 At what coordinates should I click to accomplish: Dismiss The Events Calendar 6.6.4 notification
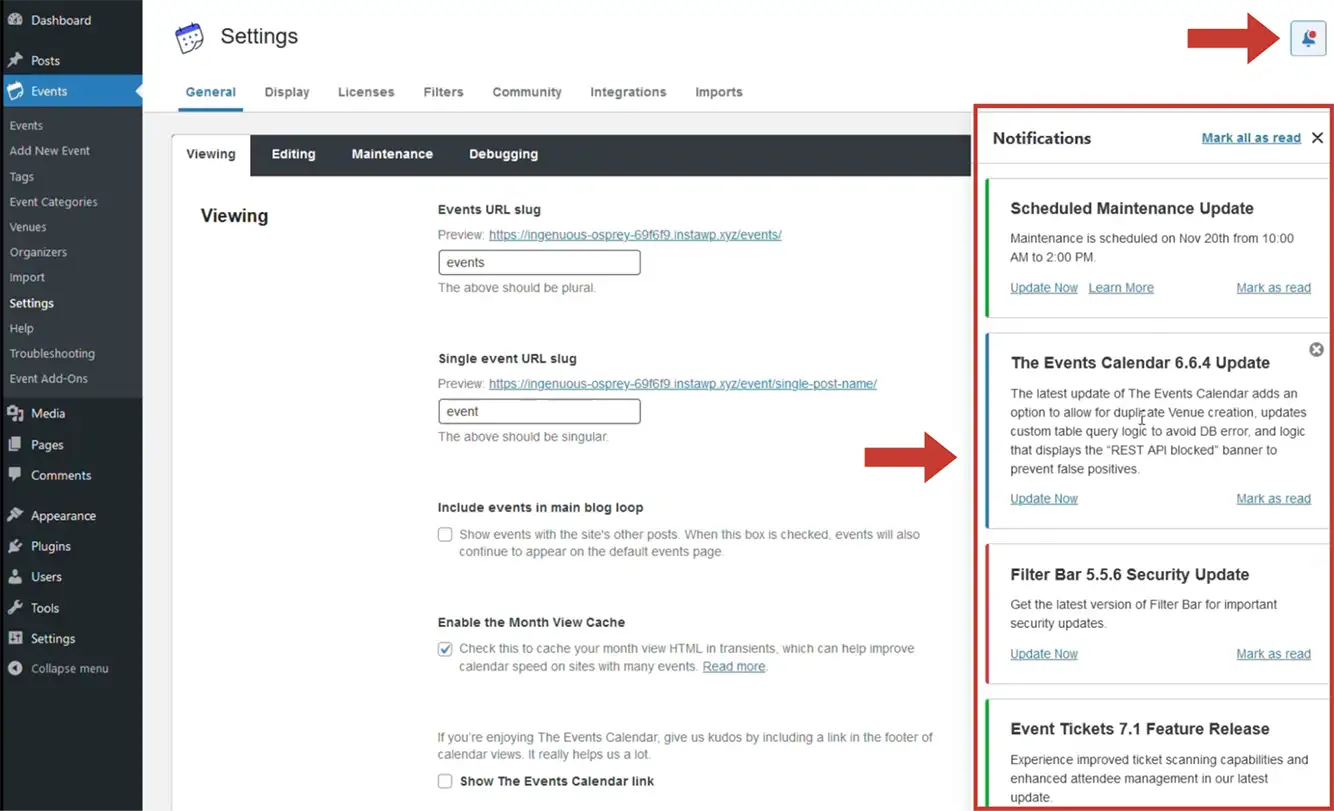click(x=1316, y=349)
